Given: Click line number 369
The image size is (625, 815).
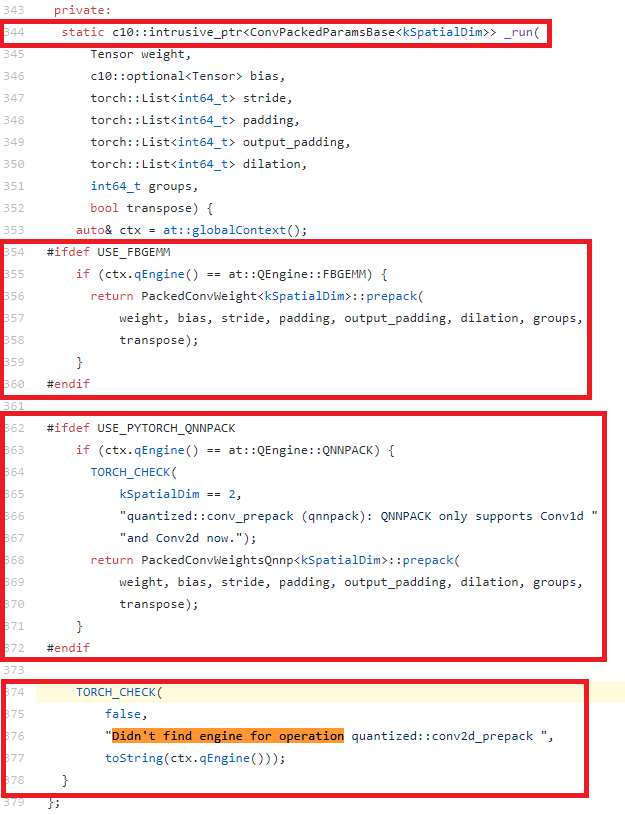Looking at the screenshot, I should (x=14, y=582).
